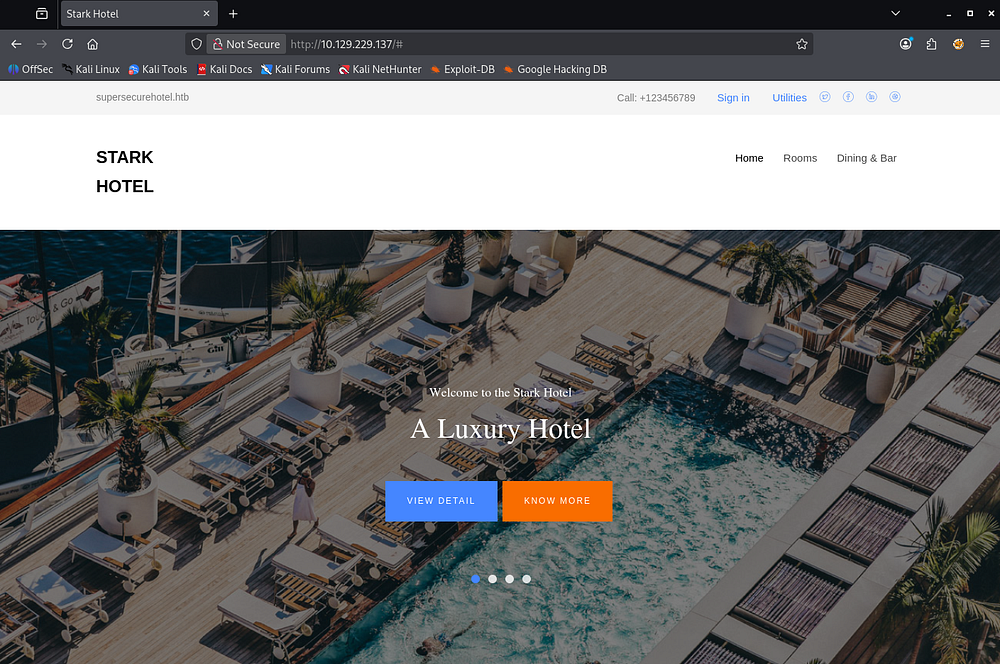Open the LinkedIn social icon

pyautogui.click(x=872, y=97)
